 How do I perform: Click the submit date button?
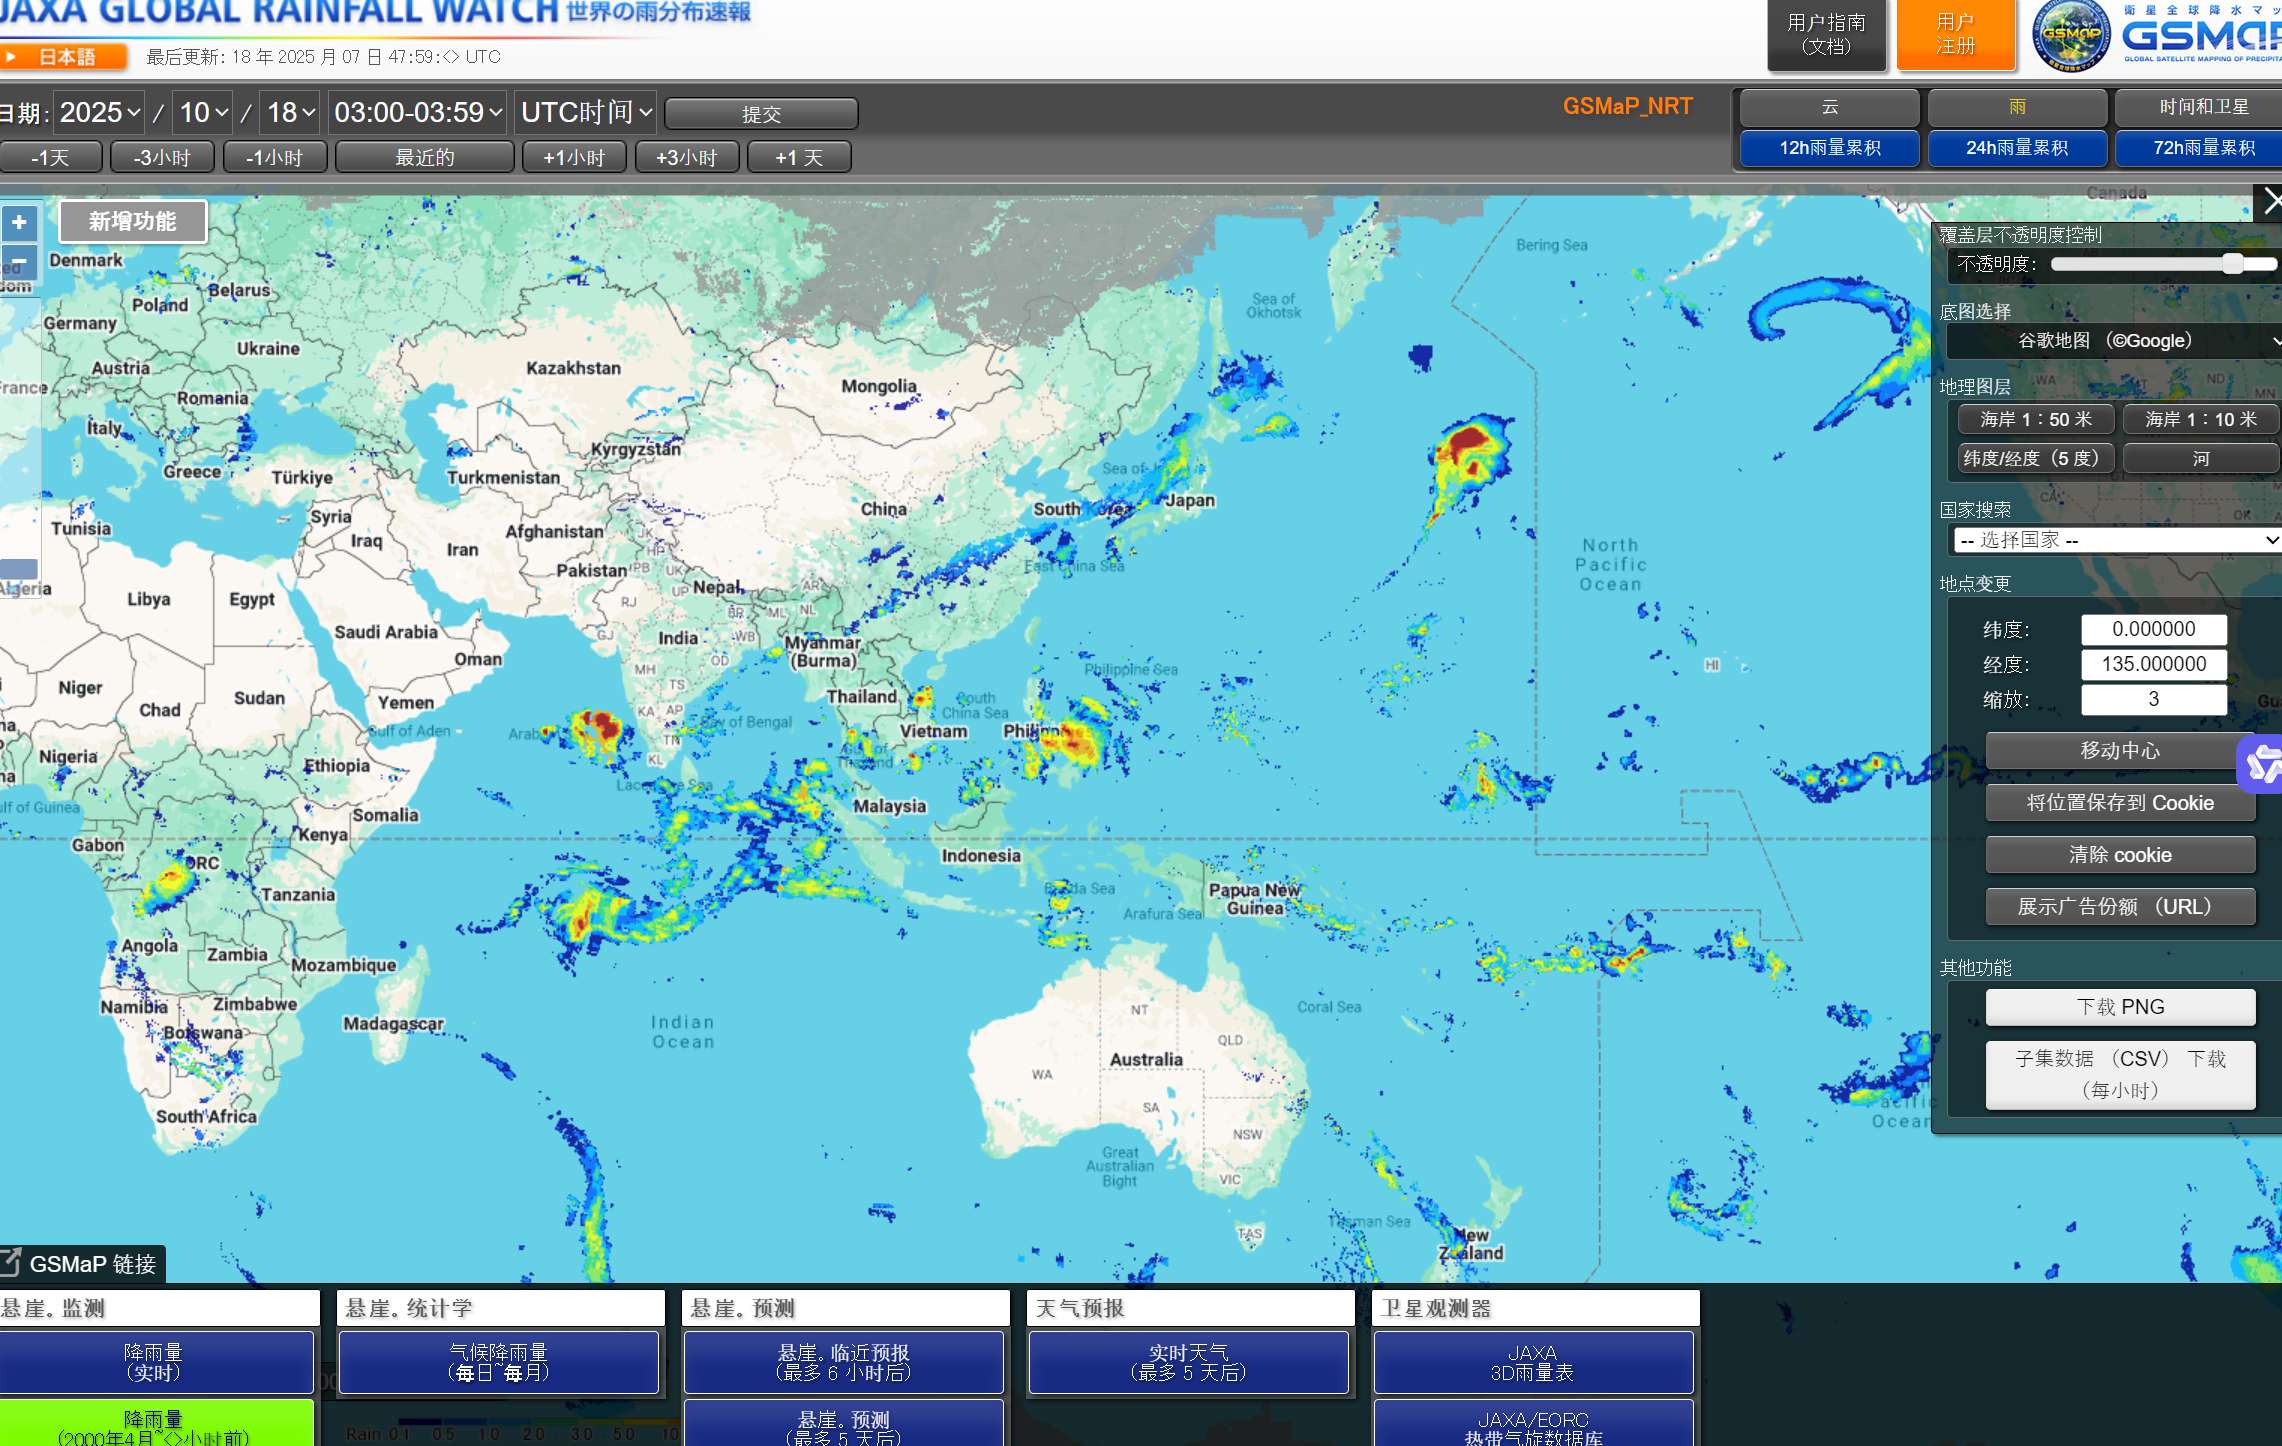click(x=761, y=114)
